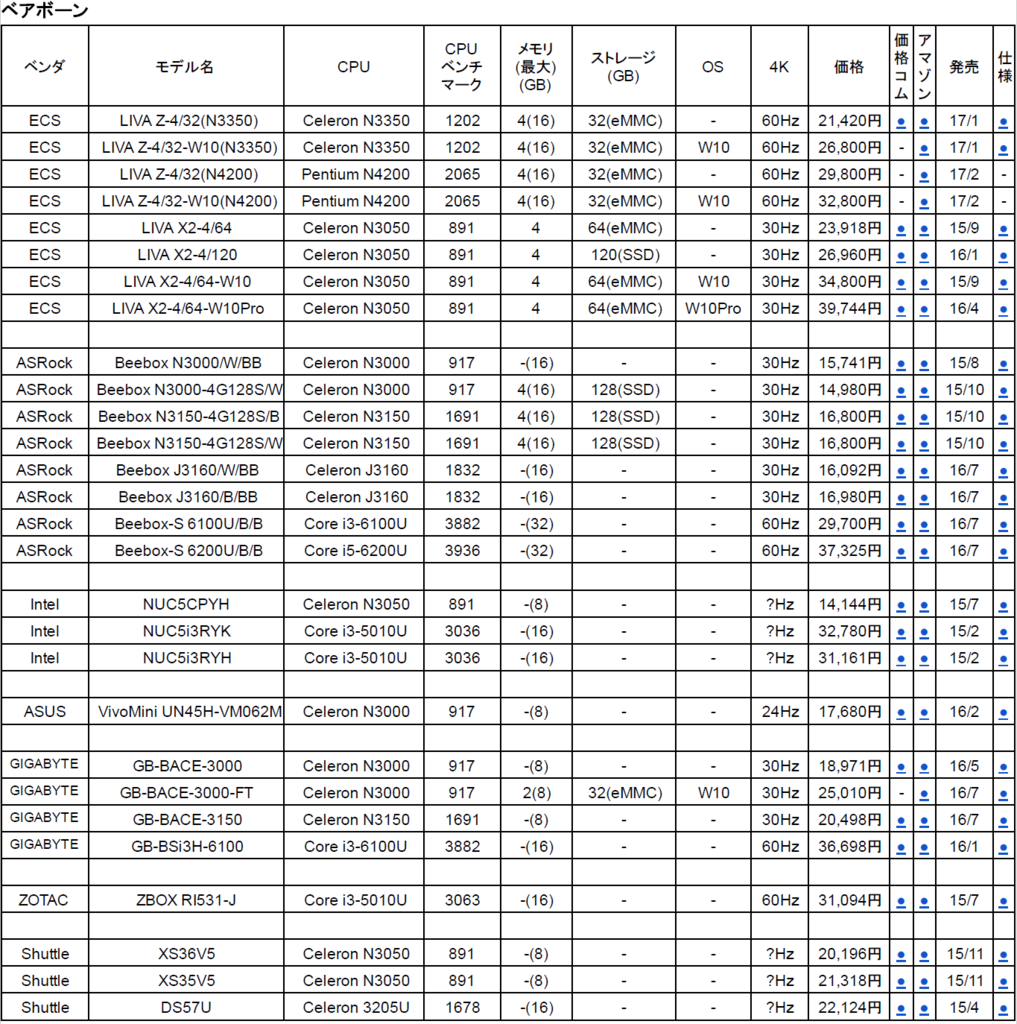Open the Amazon link for GB-BSi3H-6100
The width and height of the screenshot is (1017, 1024).
[924, 848]
